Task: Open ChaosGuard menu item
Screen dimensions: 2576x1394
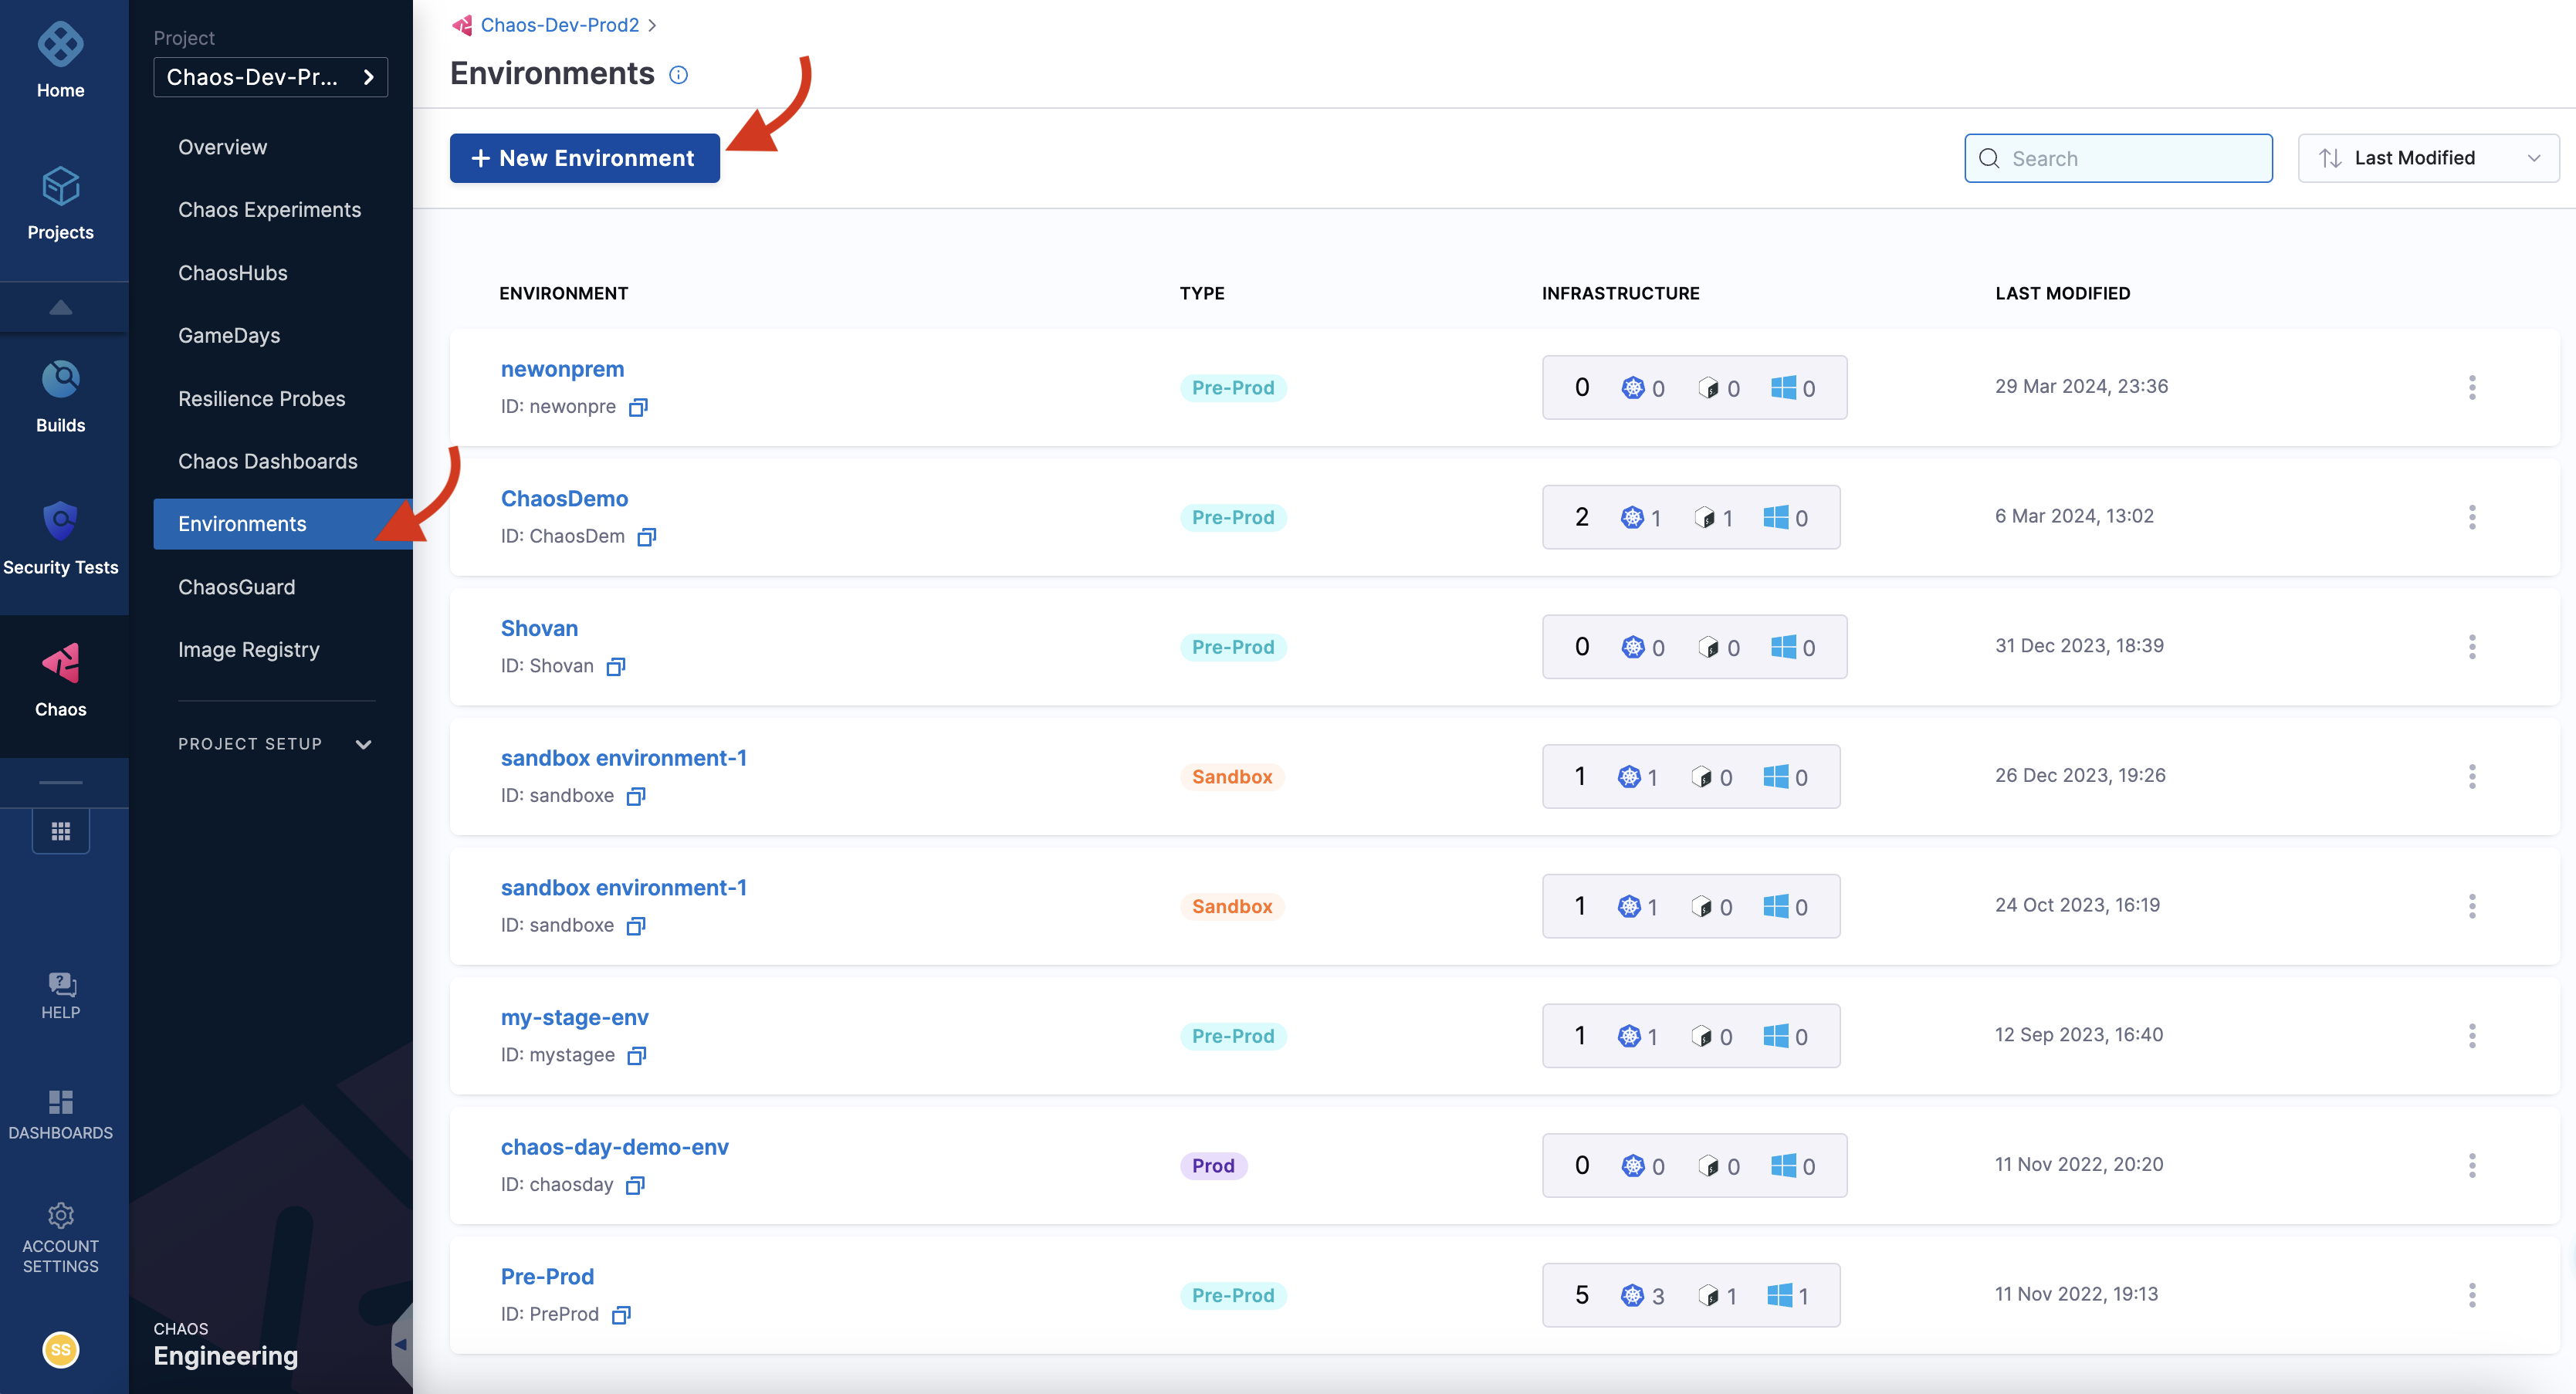Action: coord(236,587)
